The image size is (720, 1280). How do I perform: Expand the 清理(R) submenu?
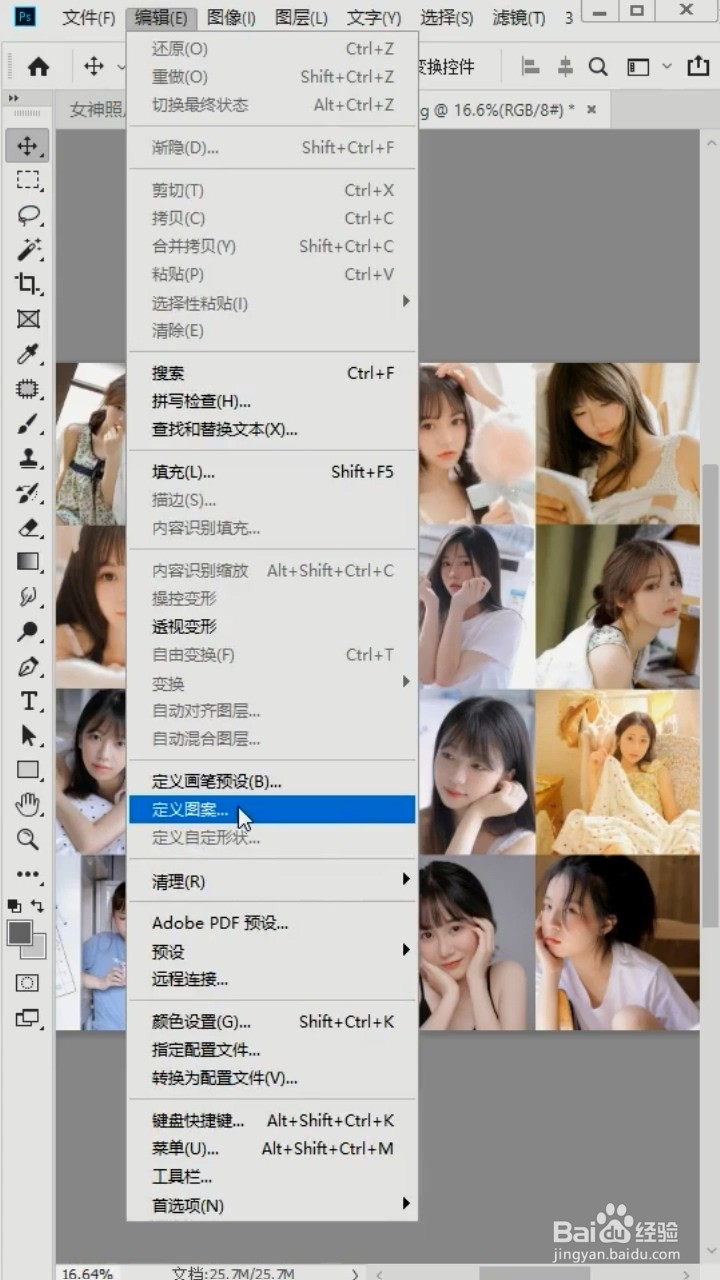[406, 879]
